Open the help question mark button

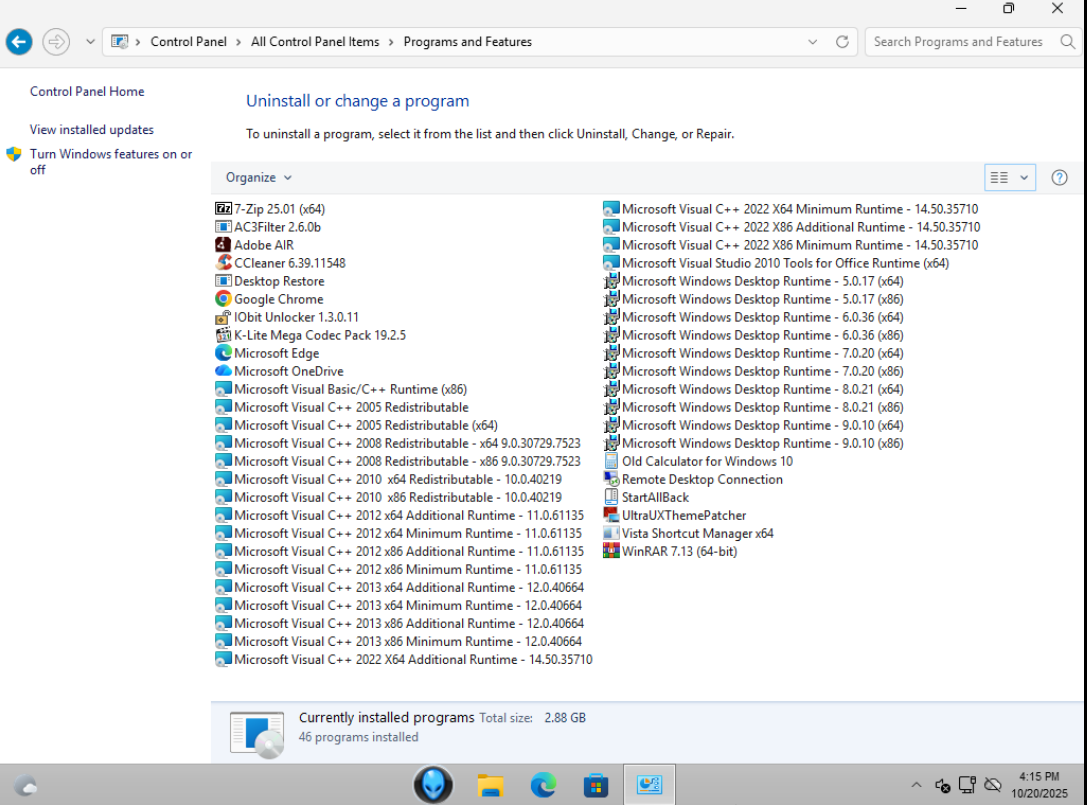1059,178
